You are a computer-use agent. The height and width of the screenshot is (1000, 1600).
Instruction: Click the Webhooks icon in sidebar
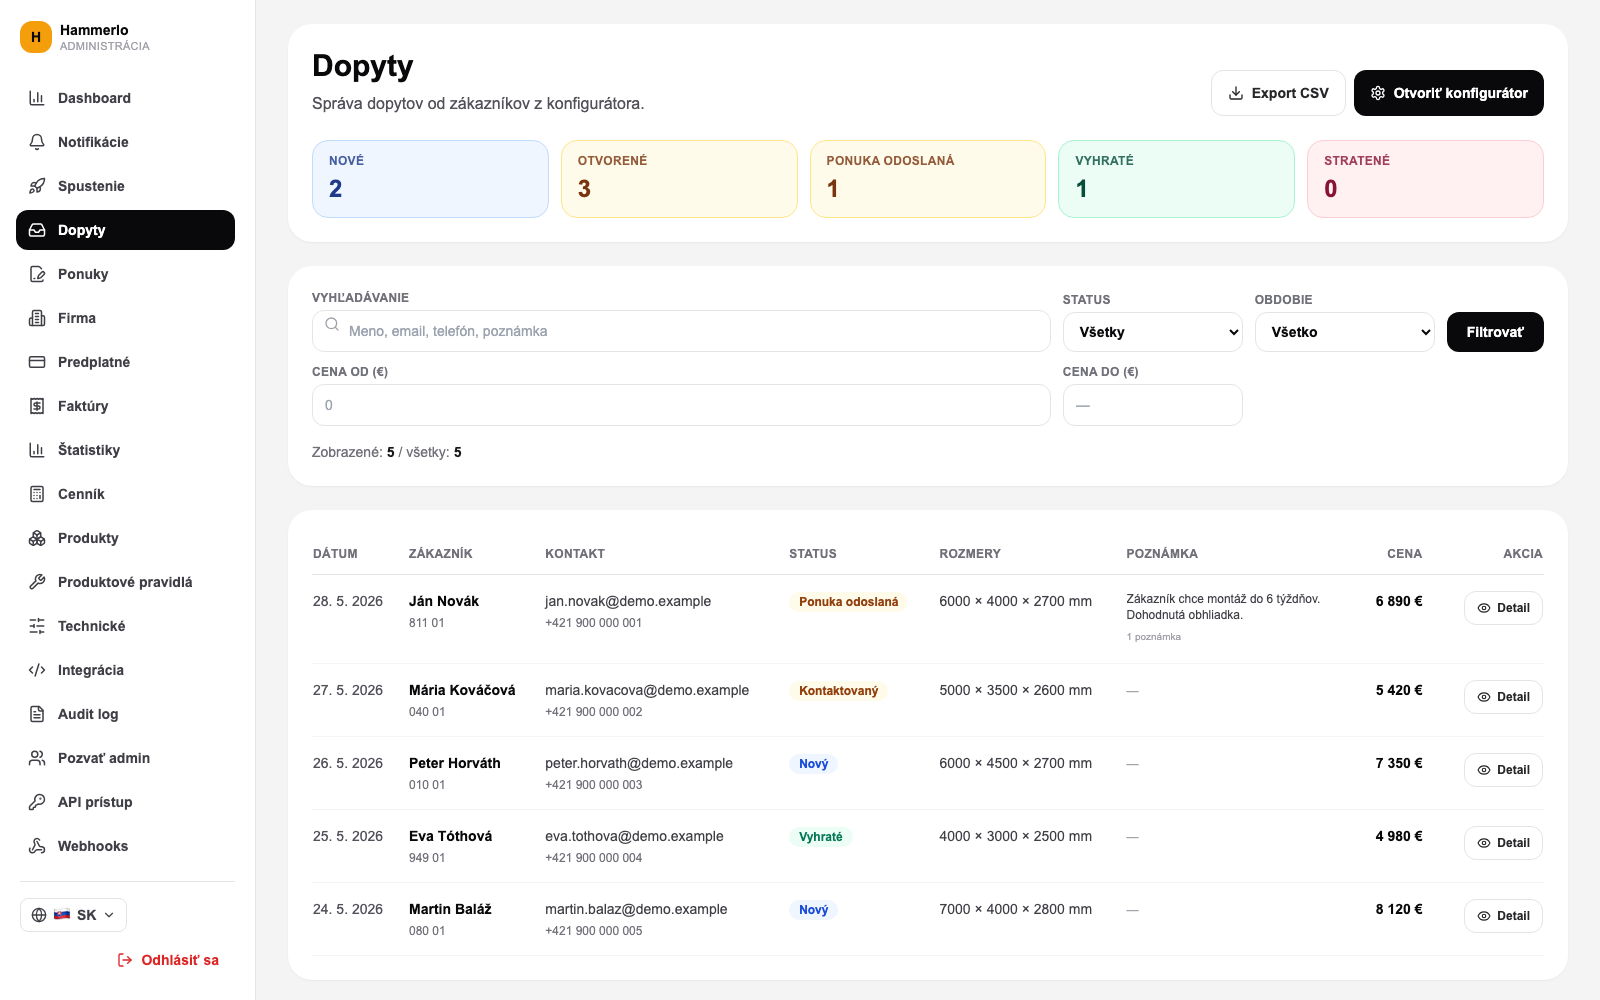pos(37,846)
